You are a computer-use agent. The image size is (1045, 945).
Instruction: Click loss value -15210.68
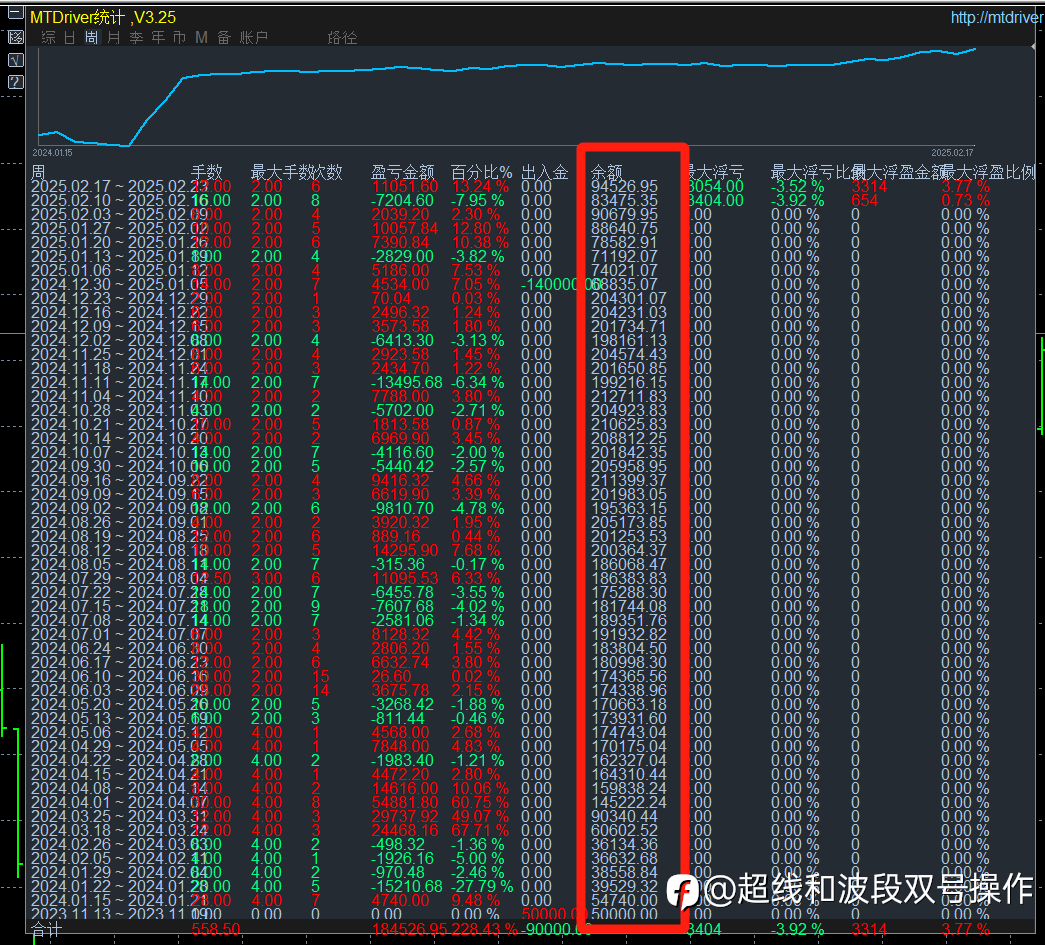[x=407, y=886]
